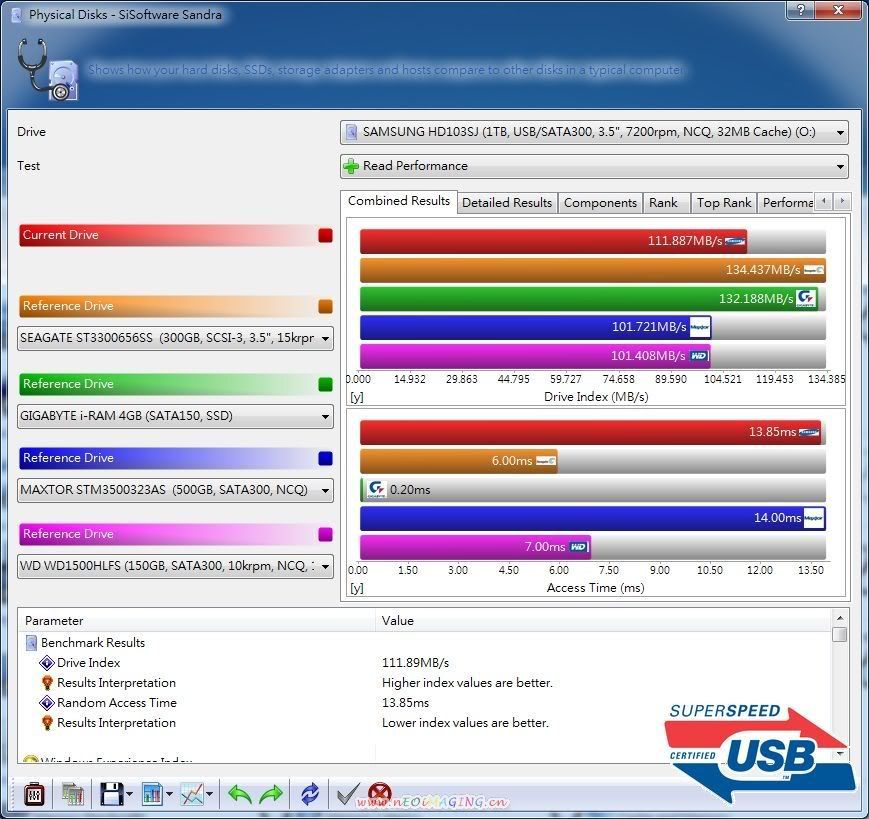Click the magenta Reference Drive color swatch

click(325, 534)
